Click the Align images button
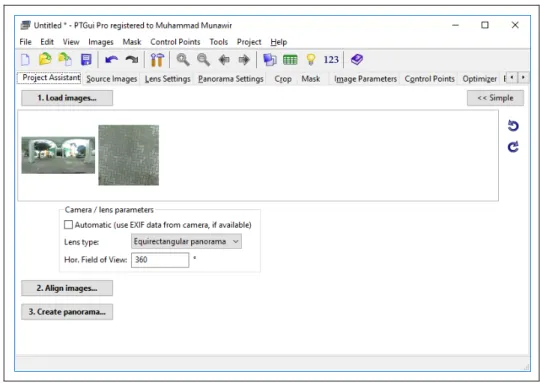The height and width of the screenshot is (383, 540). 67,288
